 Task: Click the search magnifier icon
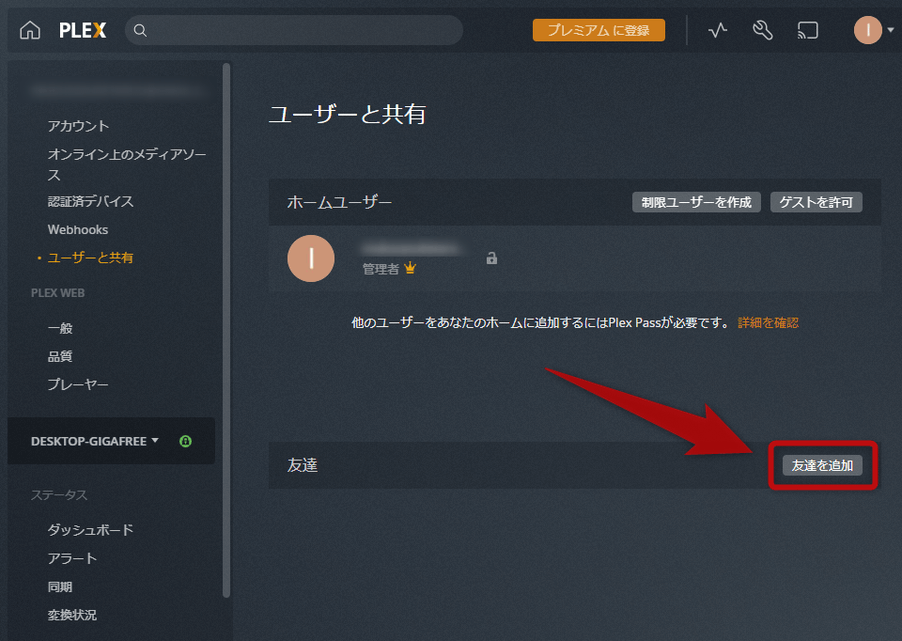click(x=140, y=30)
